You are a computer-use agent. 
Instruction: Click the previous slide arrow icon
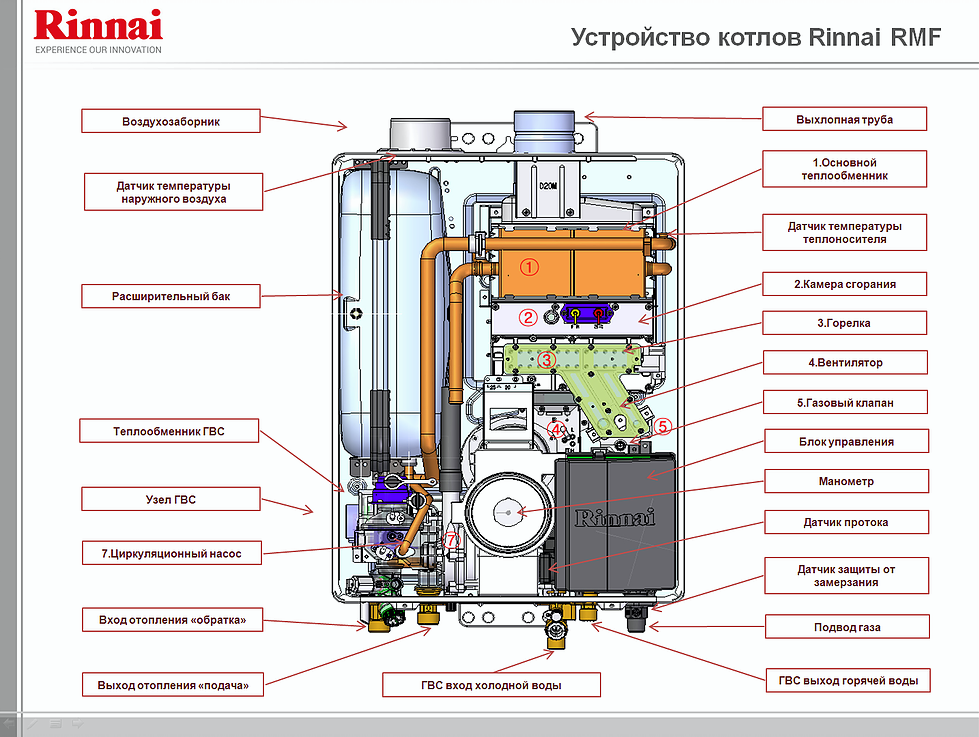click(x=10, y=723)
